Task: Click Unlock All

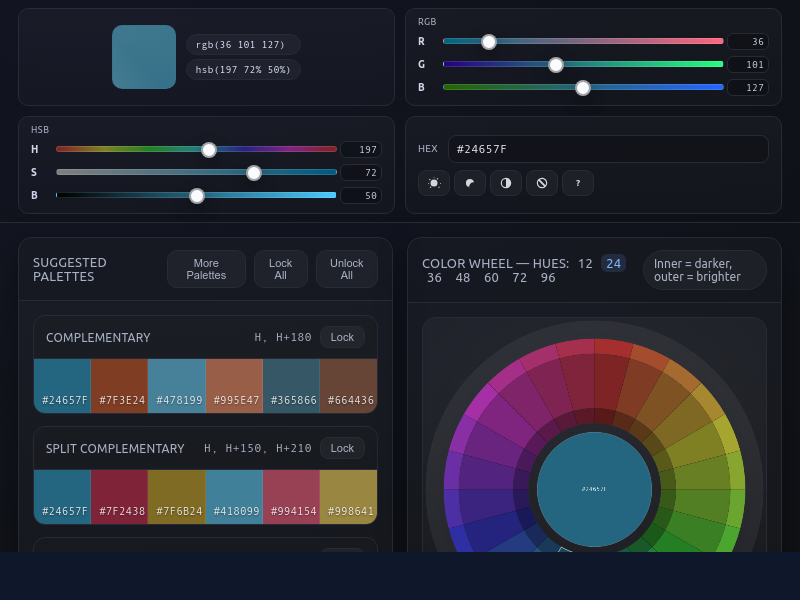Action: (346, 268)
